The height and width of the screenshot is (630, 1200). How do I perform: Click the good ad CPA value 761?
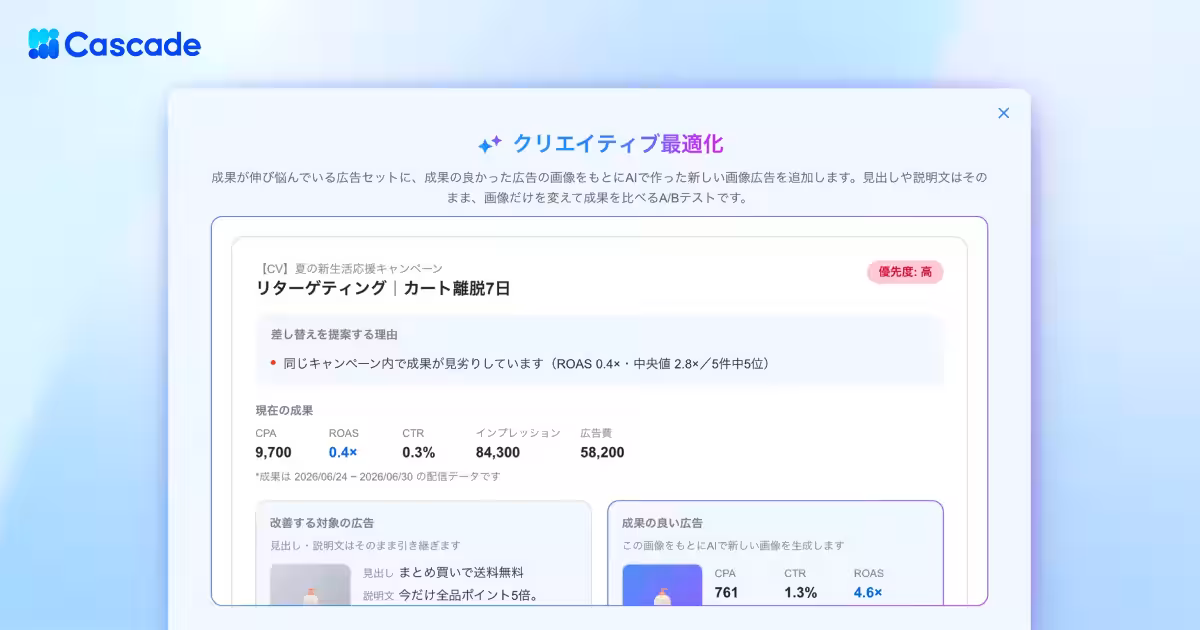pos(726,592)
